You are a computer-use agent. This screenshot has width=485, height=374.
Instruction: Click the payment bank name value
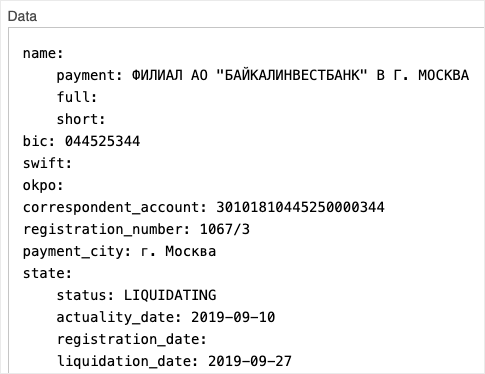(x=300, y=75)
